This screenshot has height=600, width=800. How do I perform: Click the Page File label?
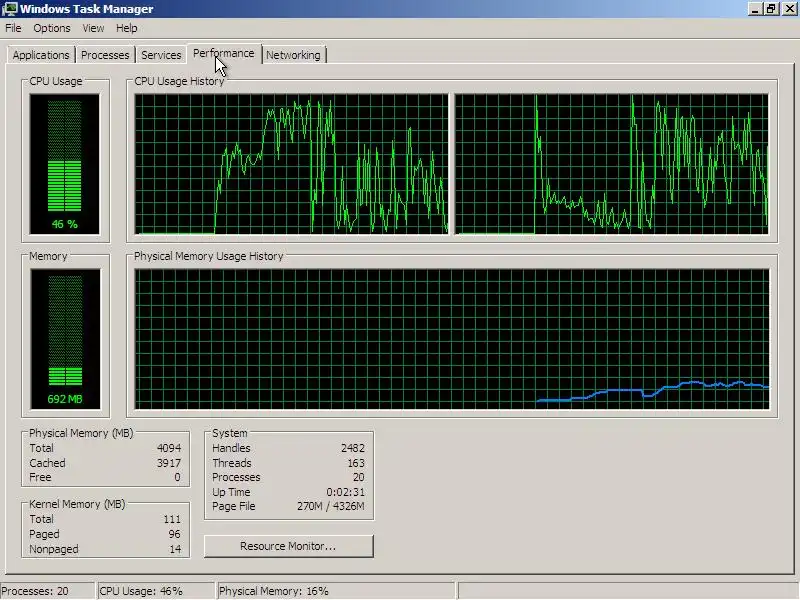(x=234, y=506)
